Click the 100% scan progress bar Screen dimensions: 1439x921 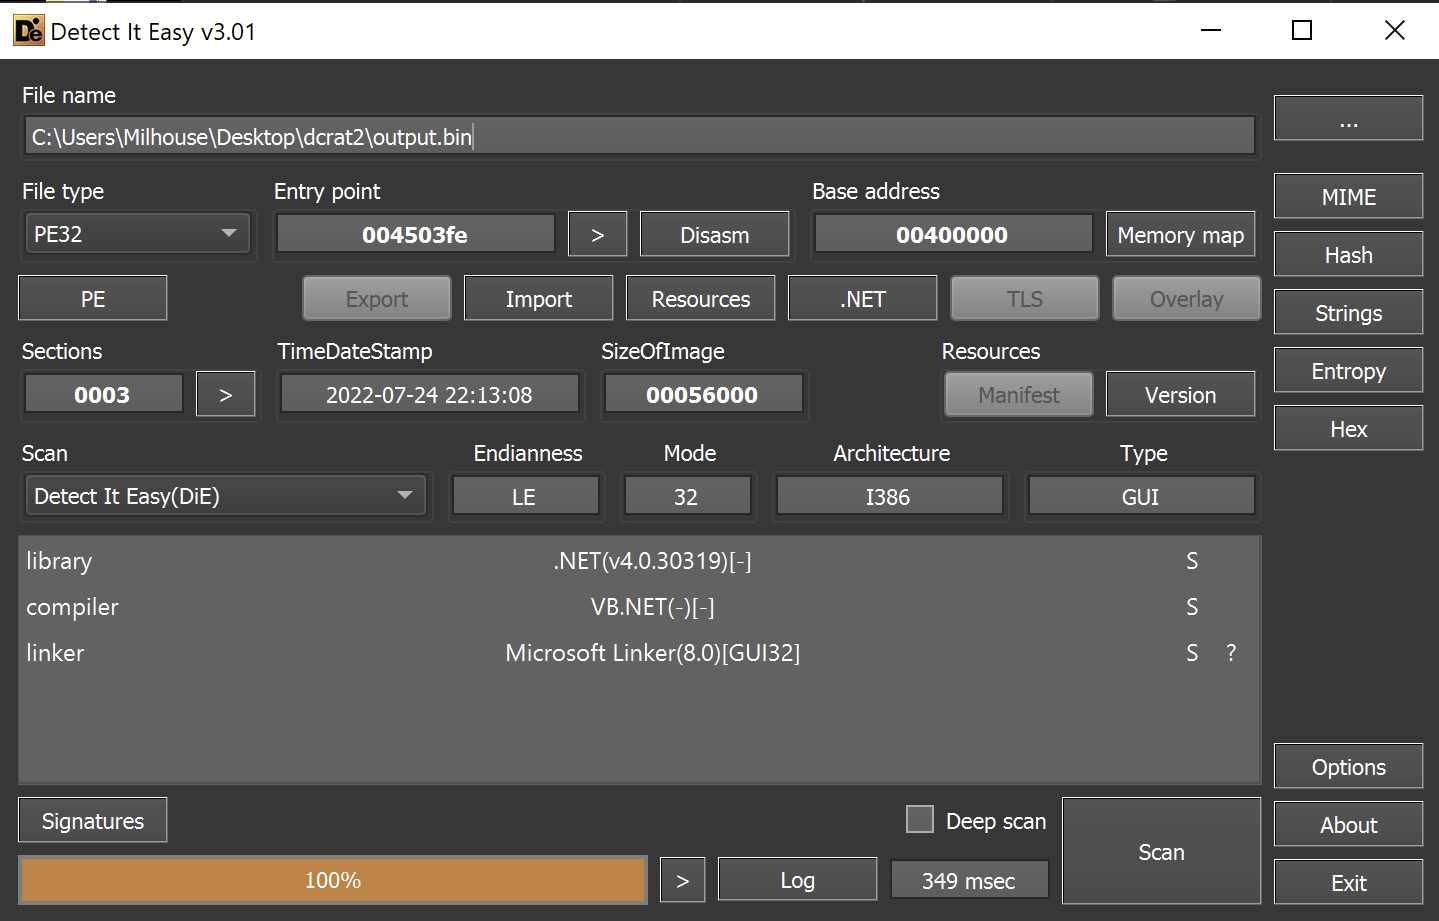pyautogui.click(x=332, y=880)
